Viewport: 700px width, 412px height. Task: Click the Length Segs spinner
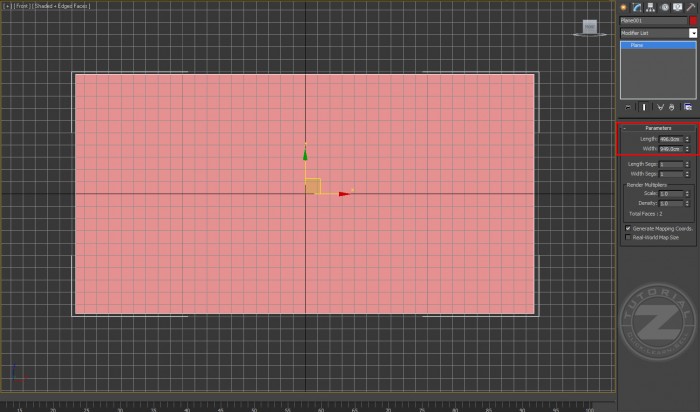pyautogui.click(x=687, y=164)
